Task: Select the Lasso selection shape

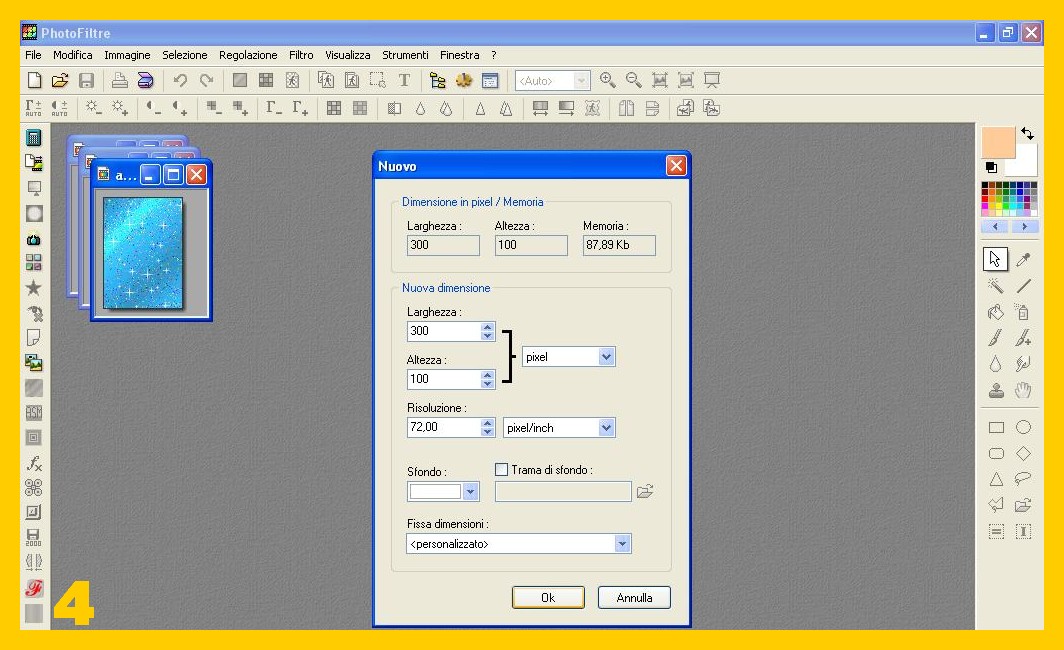Action: (x=1023, y=479)
